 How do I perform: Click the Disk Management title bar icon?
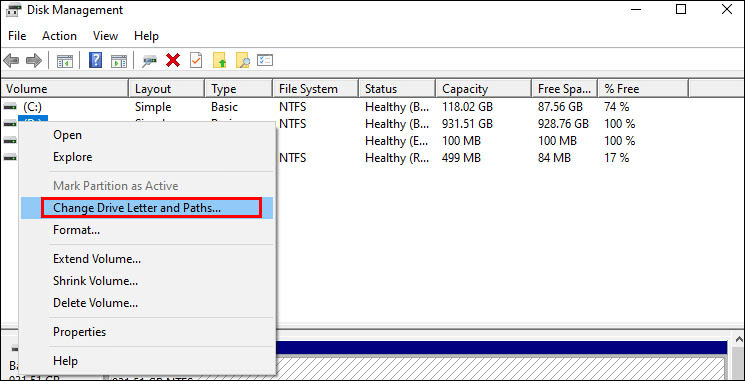tap(14, 10)
